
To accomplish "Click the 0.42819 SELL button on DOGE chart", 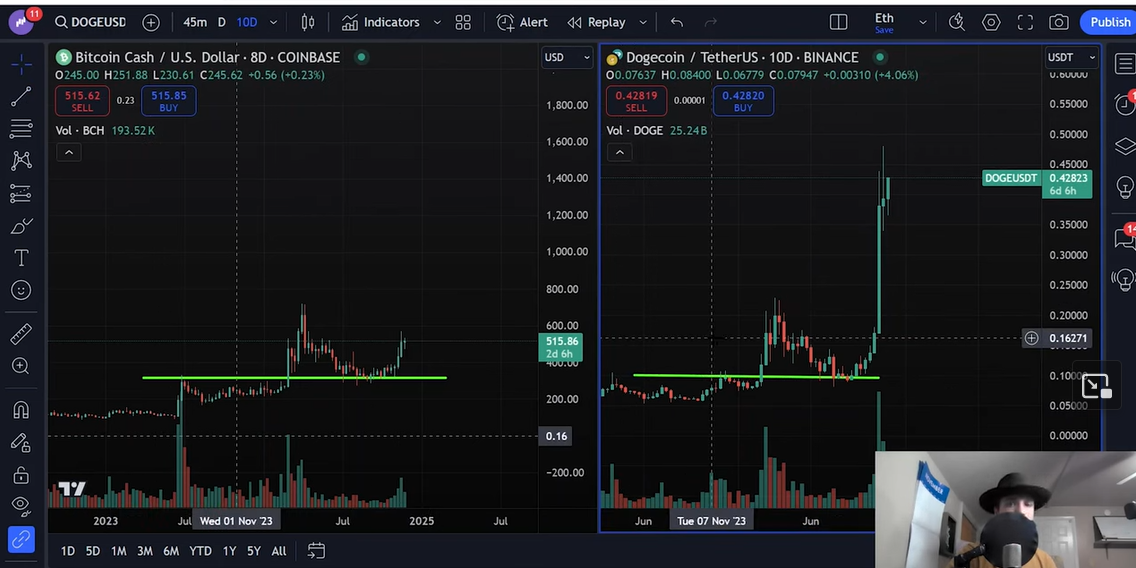I will [x=636, y=101].
